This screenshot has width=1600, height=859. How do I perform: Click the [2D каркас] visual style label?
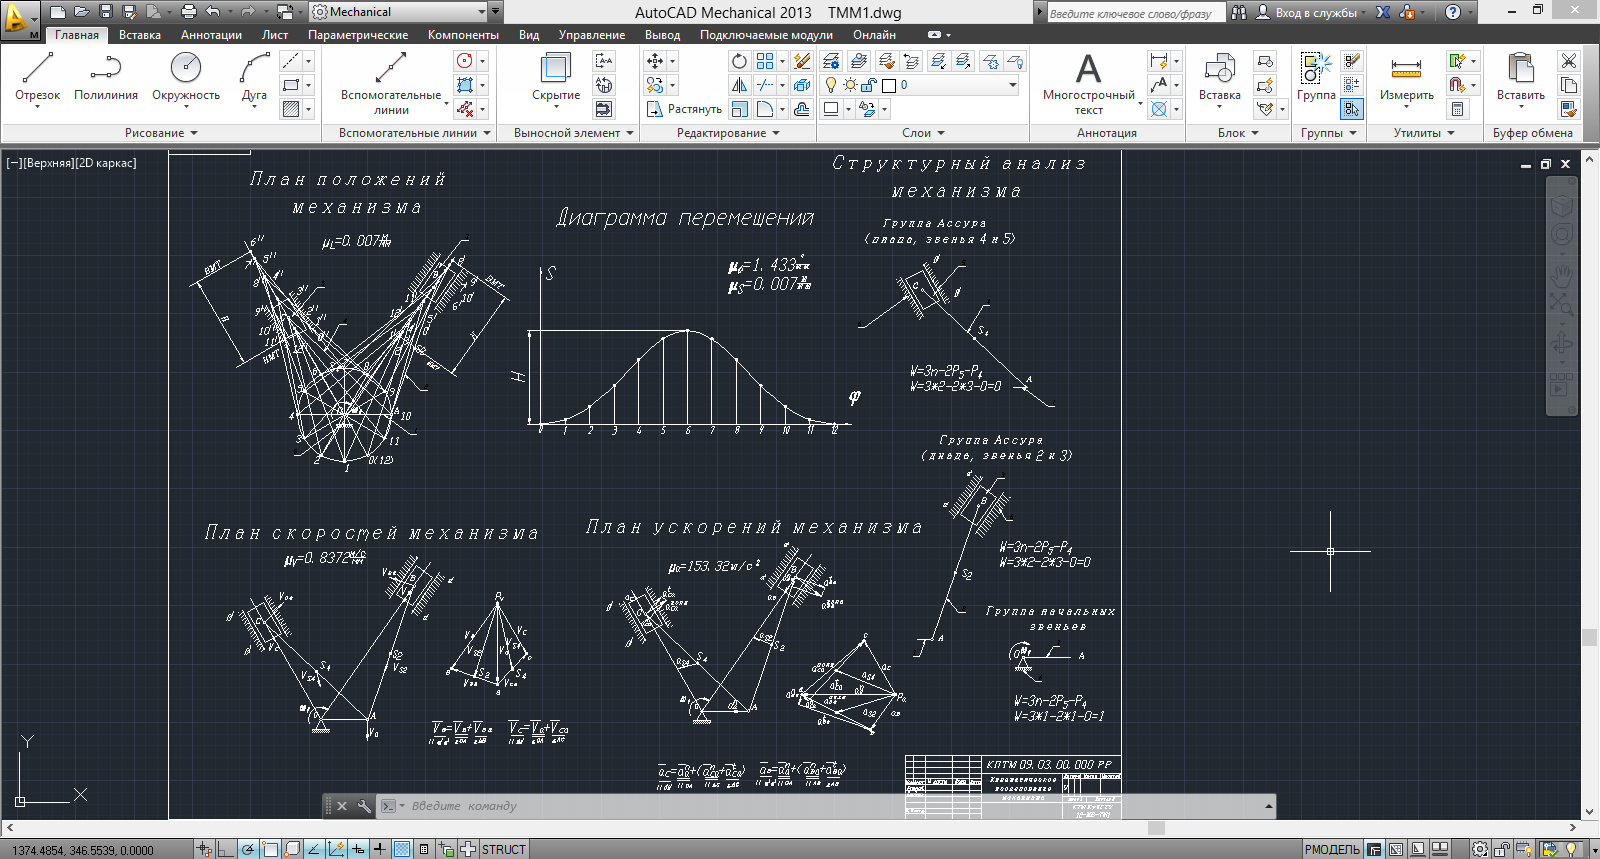(x=105, y=163)
